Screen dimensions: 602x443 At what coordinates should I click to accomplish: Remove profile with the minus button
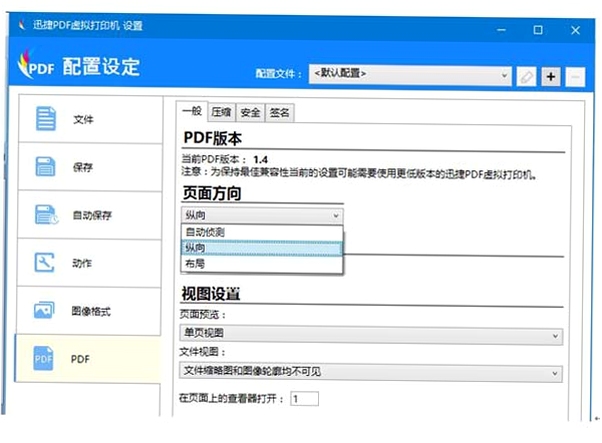(x=576, y=77)
